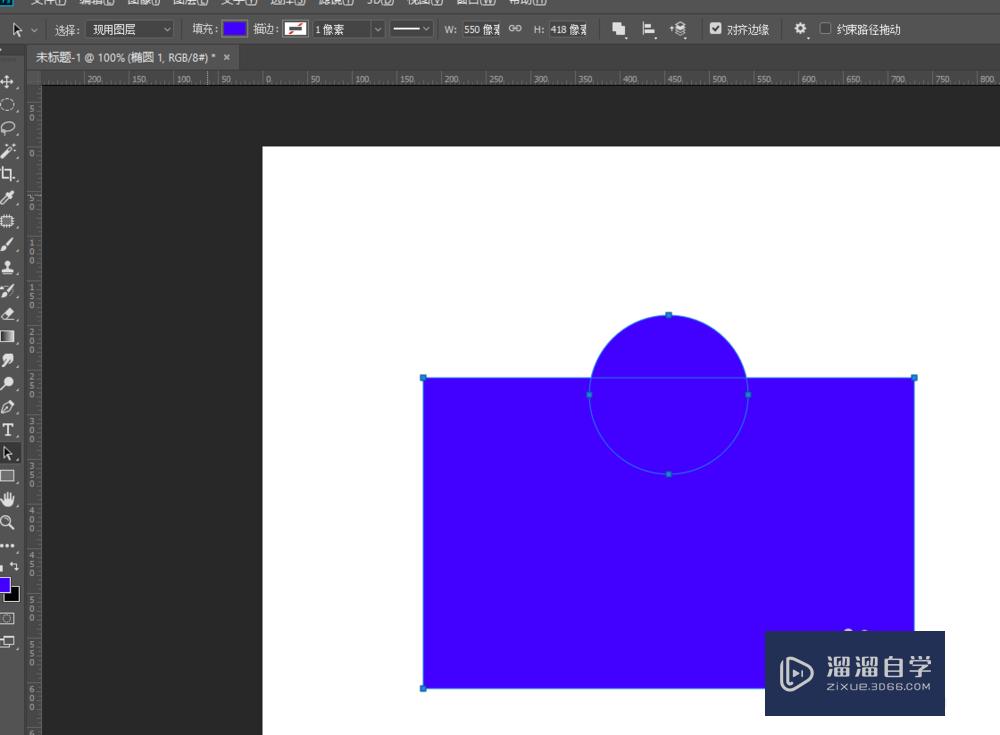Open path arrangement options

click(678, 29)
